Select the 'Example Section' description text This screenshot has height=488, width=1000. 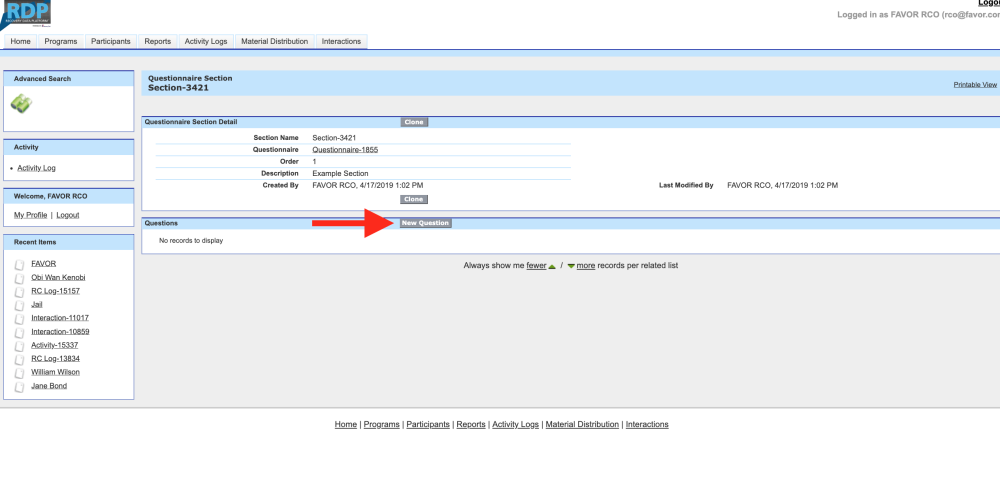(341, 174)
